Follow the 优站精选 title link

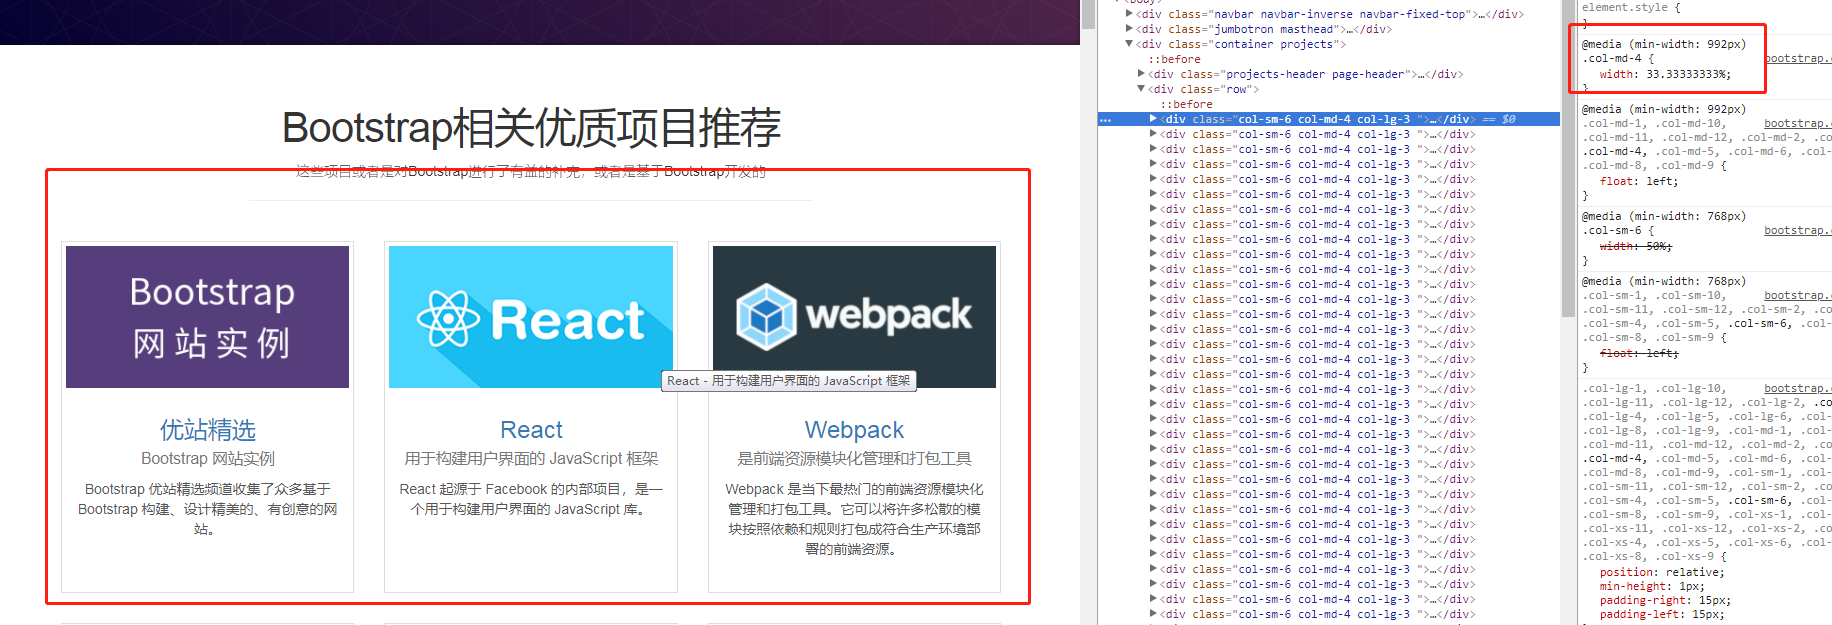point(208,430)
